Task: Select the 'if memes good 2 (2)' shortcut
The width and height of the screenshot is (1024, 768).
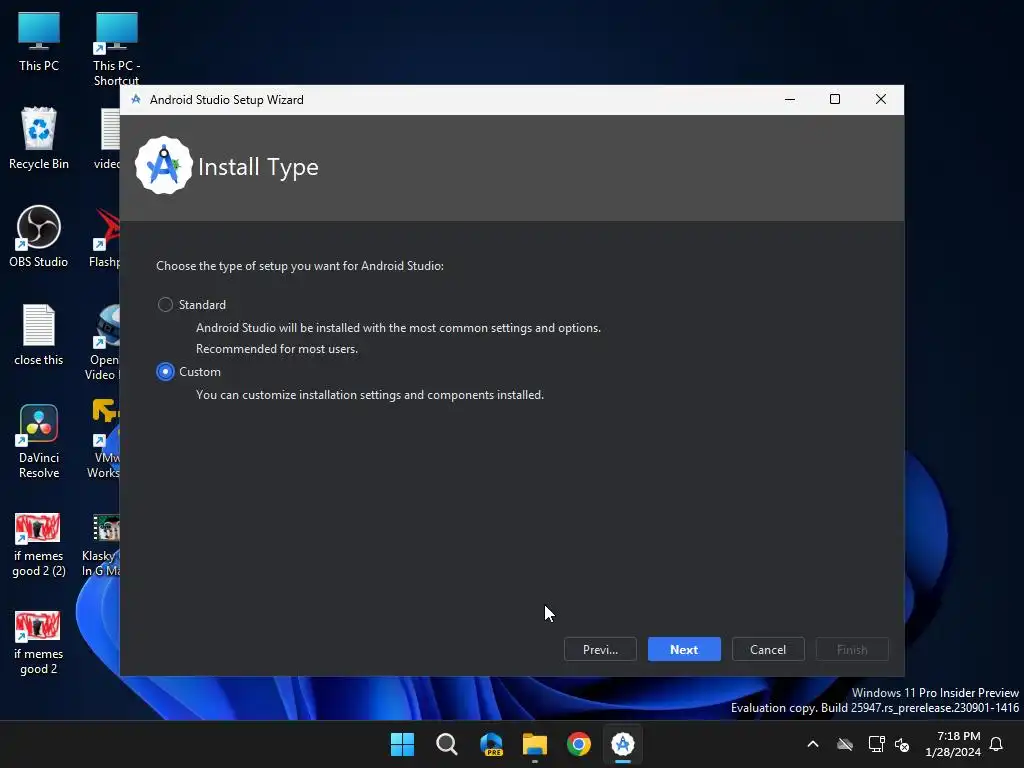Action: [x=39, y=545]
